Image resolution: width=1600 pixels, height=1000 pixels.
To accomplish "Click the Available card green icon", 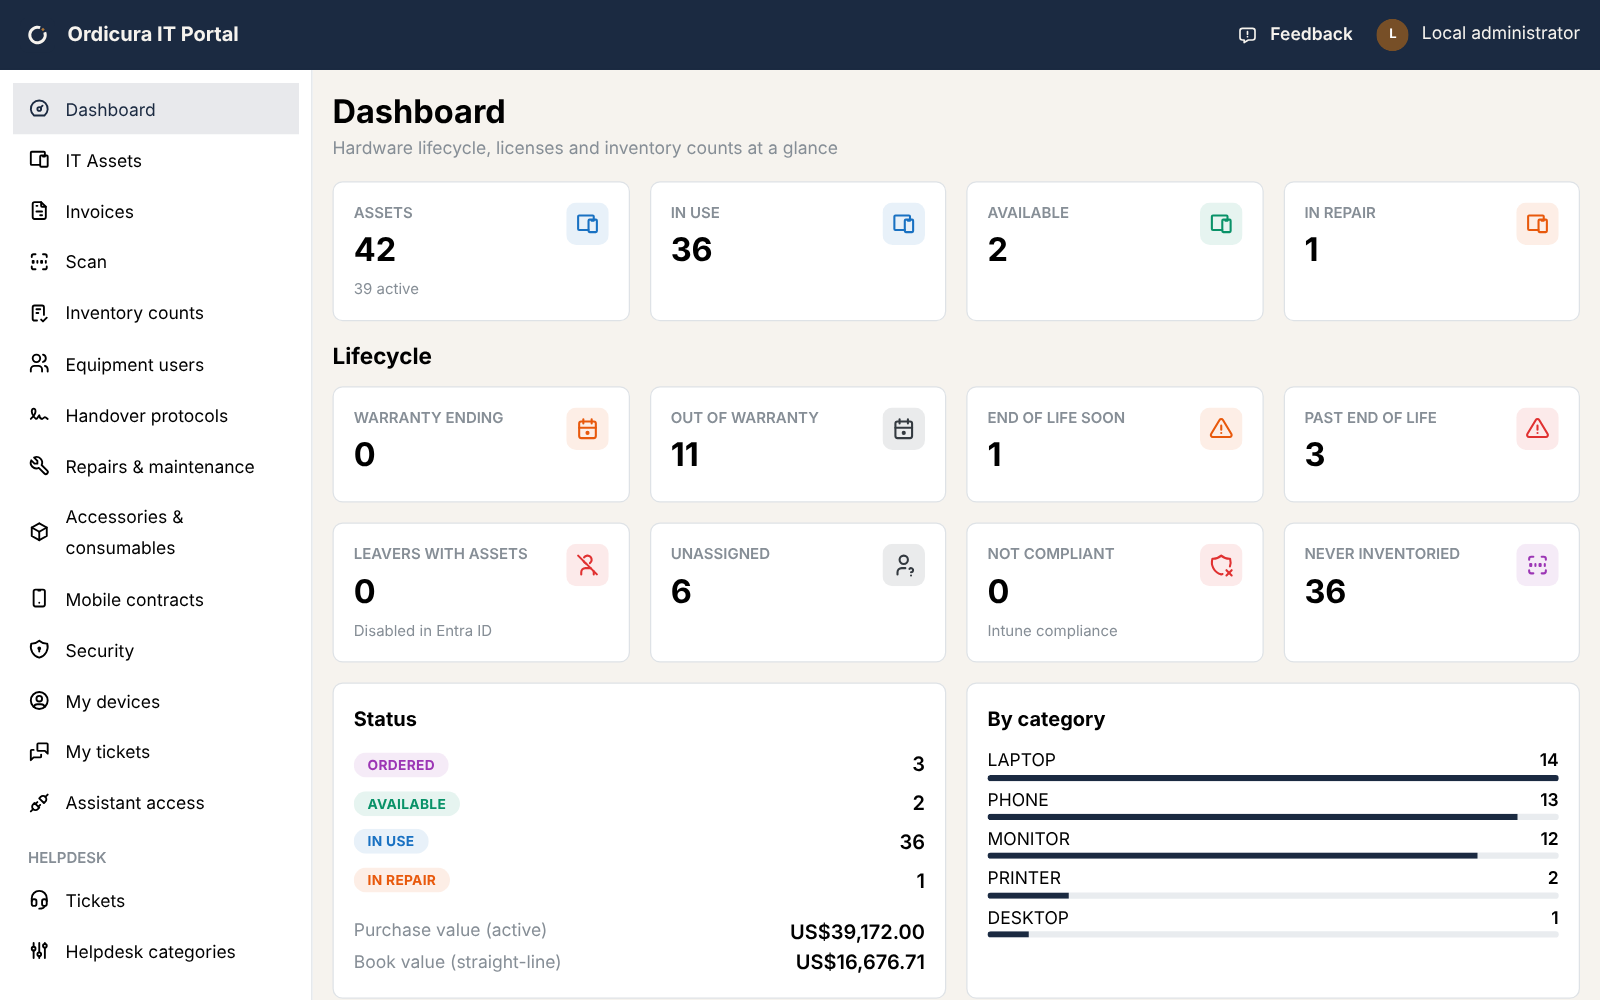I will [x=1221, y=224].
